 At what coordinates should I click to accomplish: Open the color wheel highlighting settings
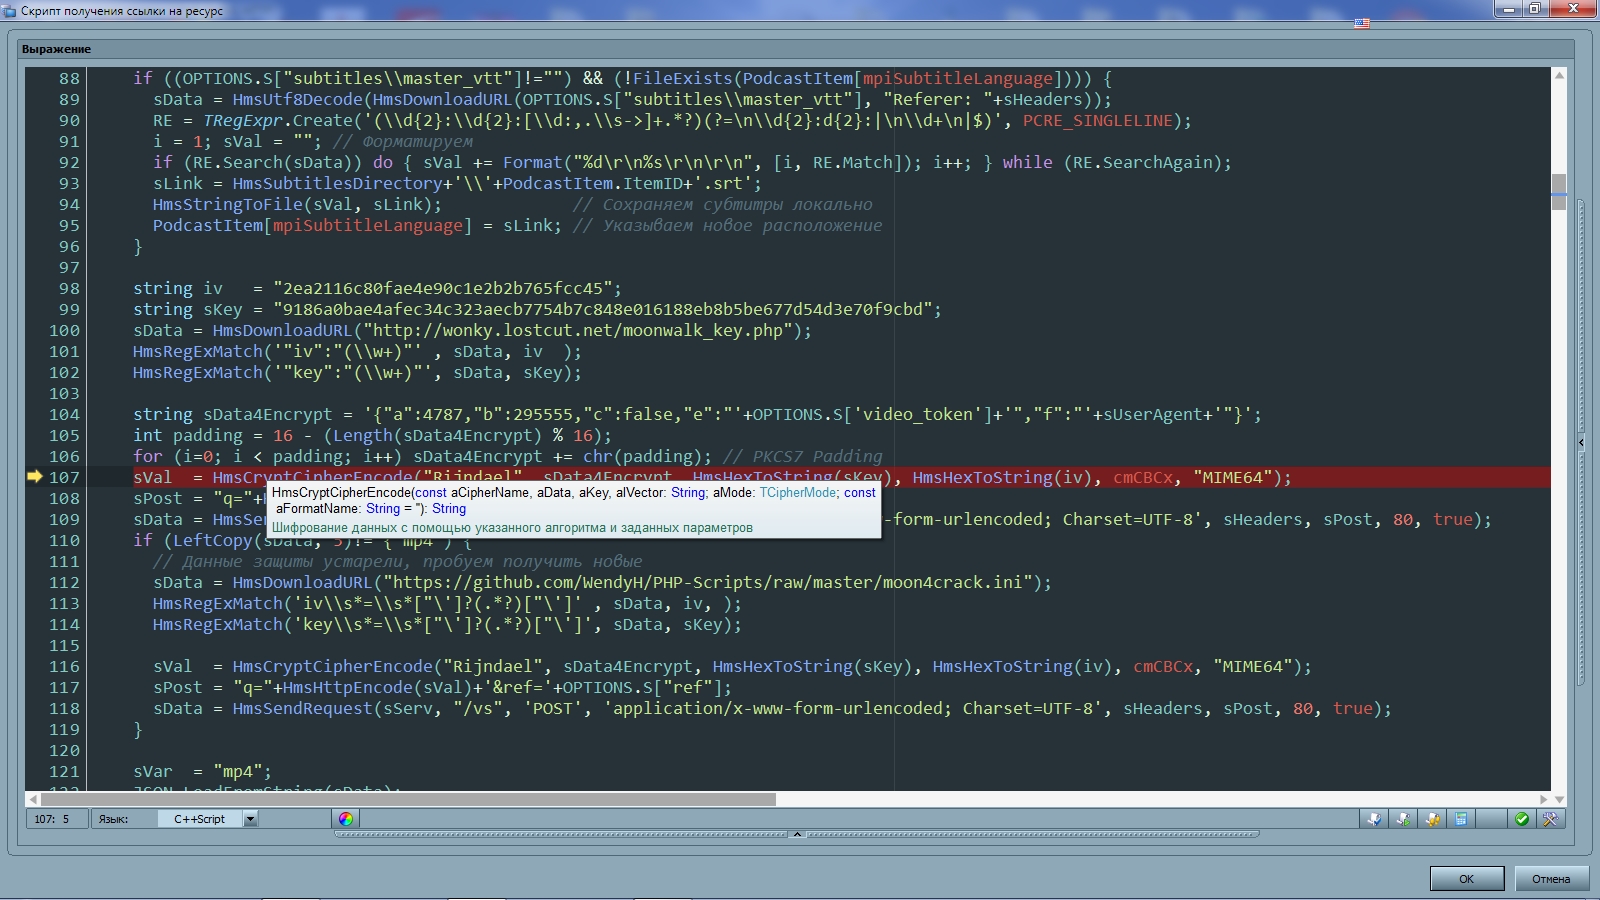[x=346, y=819]
